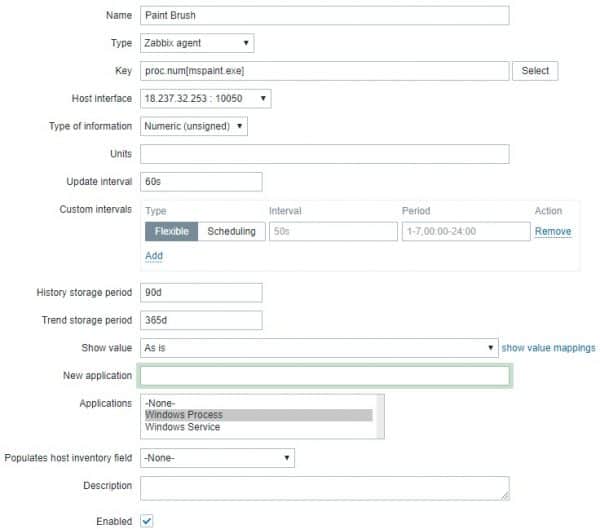Add a new custom interval
600x529 pixels.
(x=154, y=256)
